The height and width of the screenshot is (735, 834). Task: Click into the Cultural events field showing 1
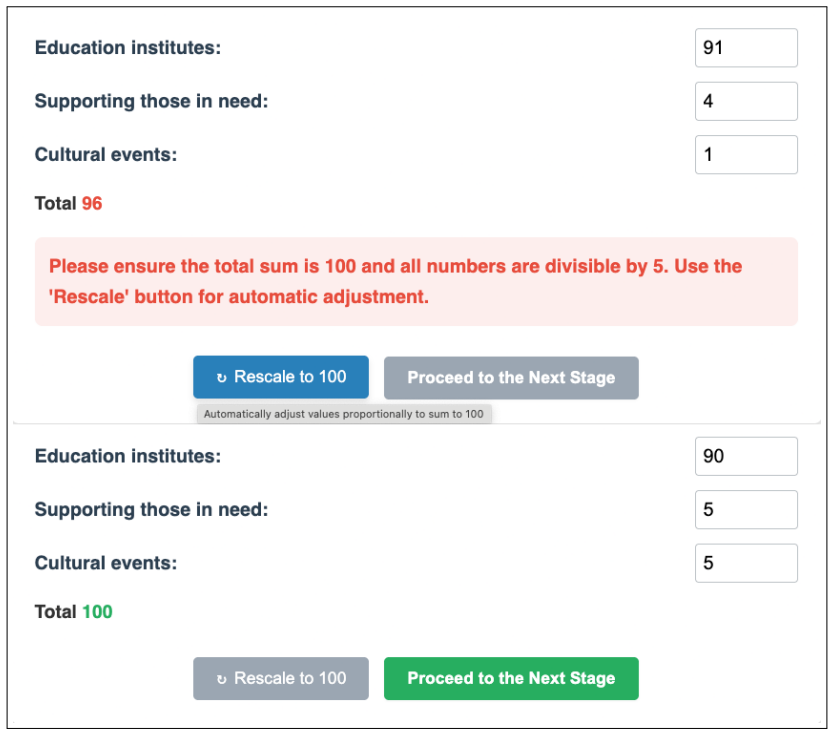coord(746,155)
